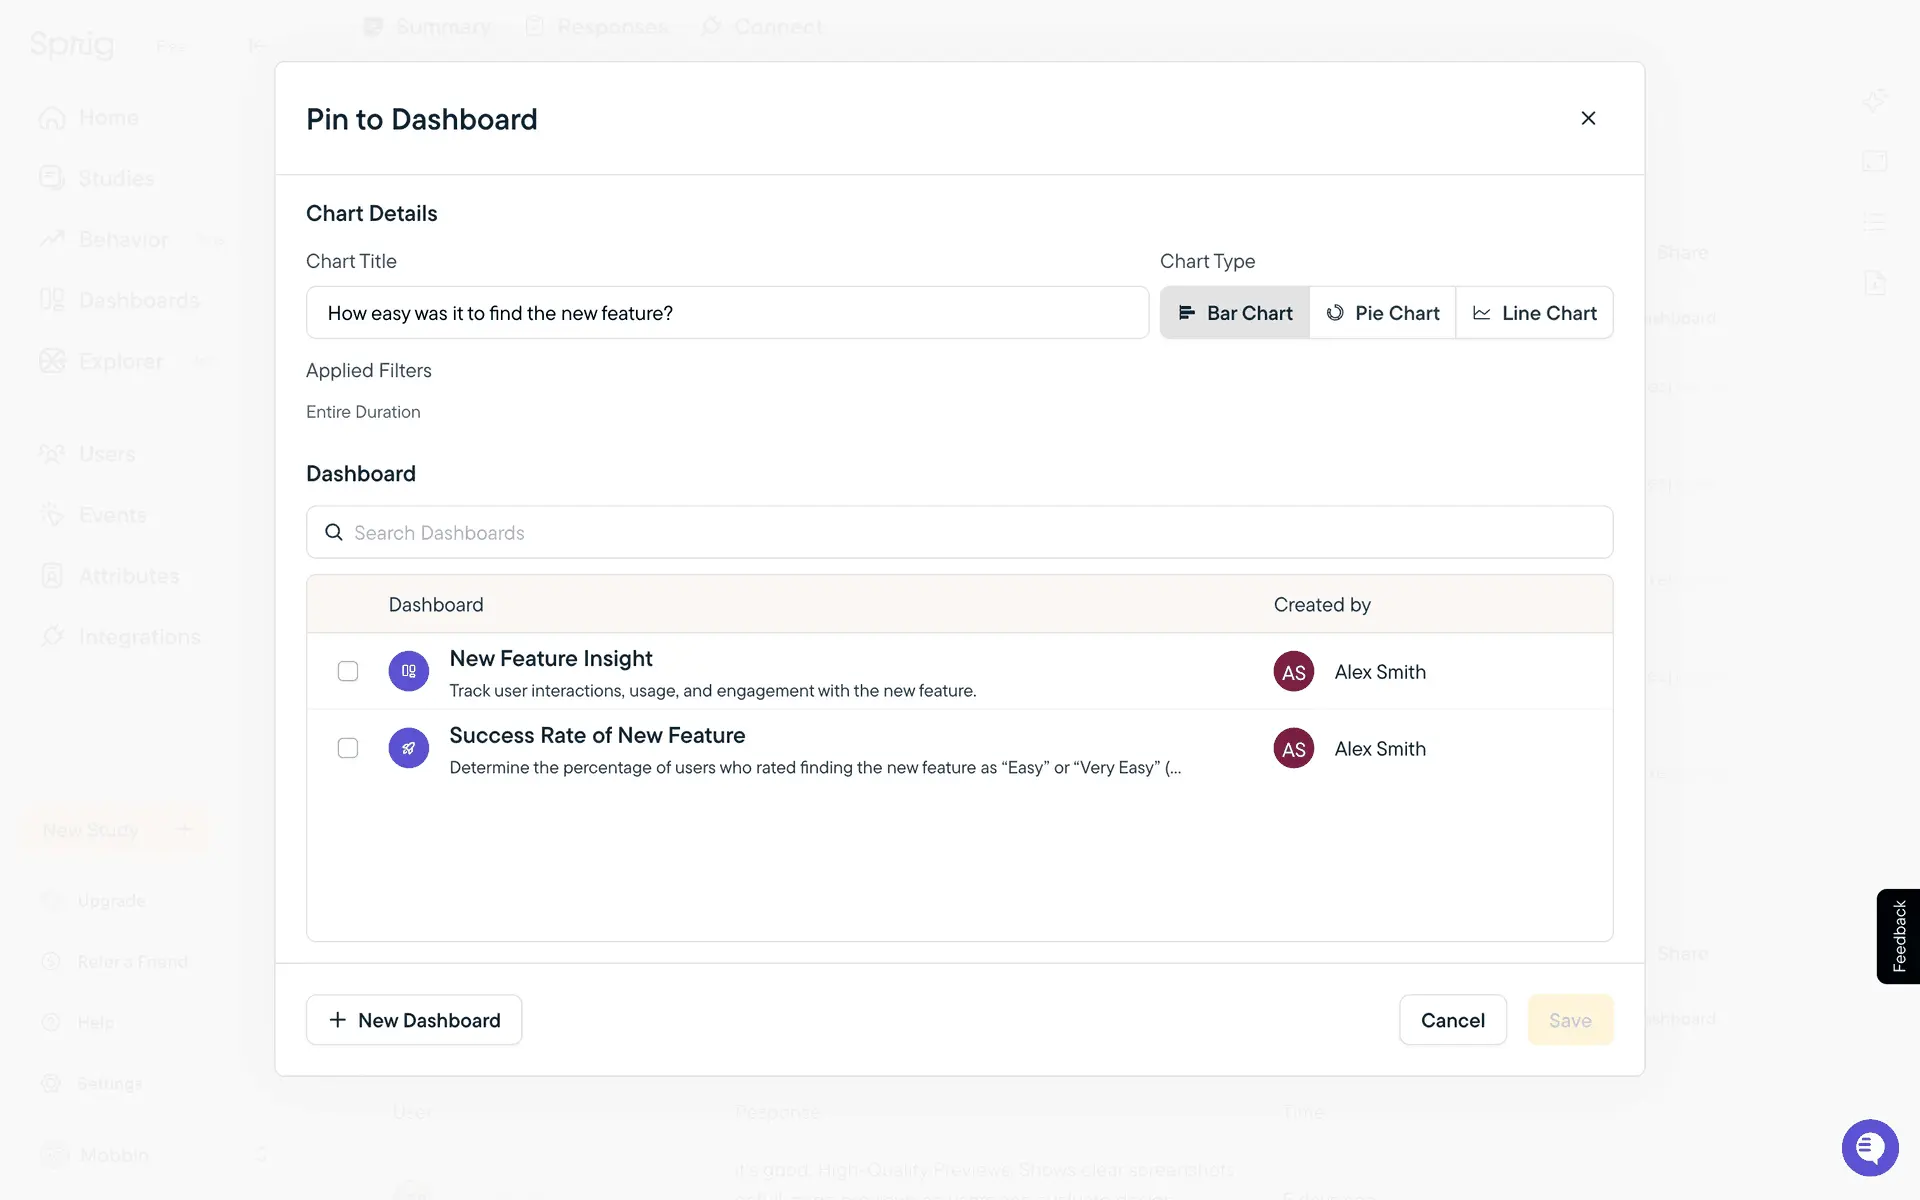Screen dimensions: 1920x1200
Task: Check the Success Rate of New Feature checkbox
Action: click(348, 748)
